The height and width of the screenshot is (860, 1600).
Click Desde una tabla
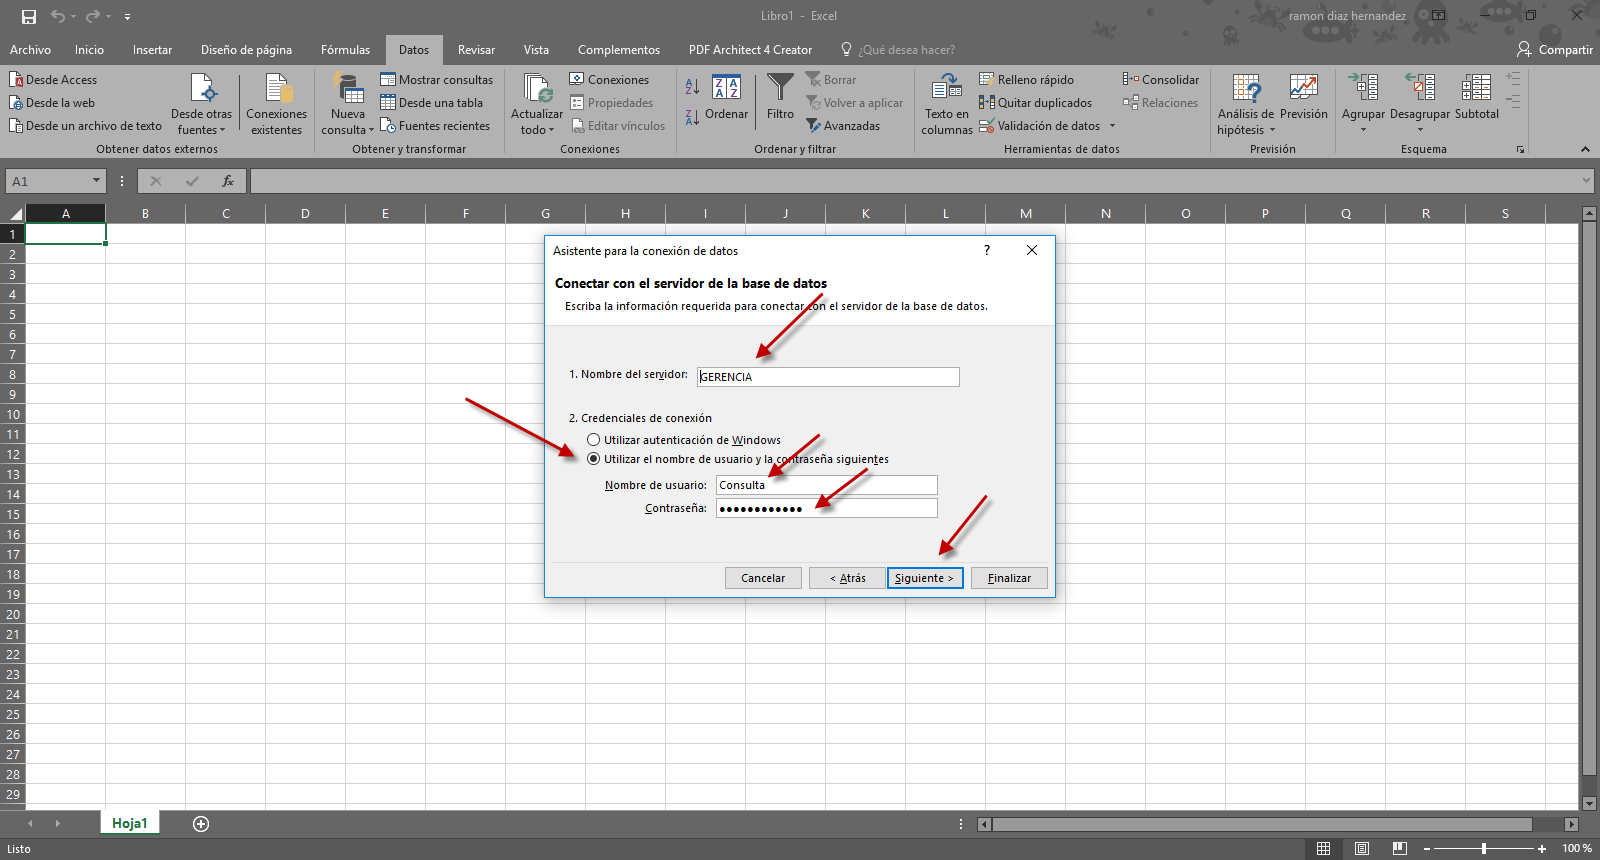(x=432, y=103)
